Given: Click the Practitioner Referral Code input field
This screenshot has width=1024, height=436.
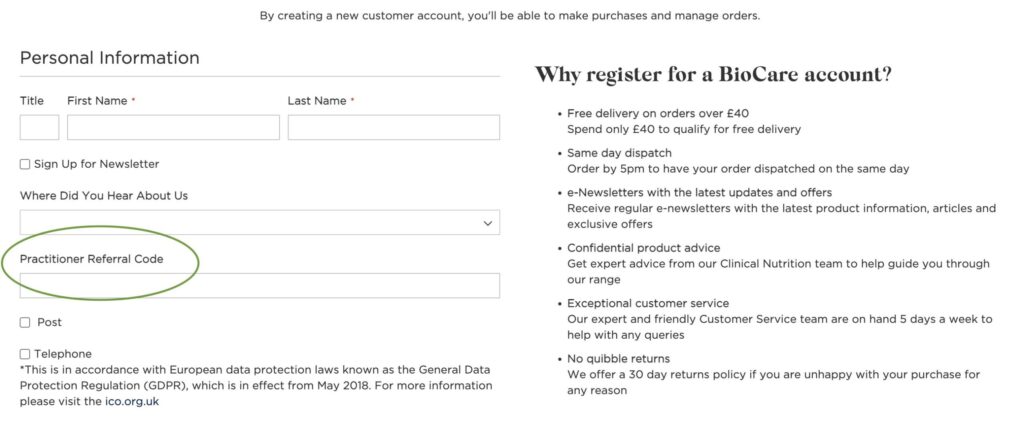Looking at the screenshot, I should pyautogui.click(x=260, y=286).
